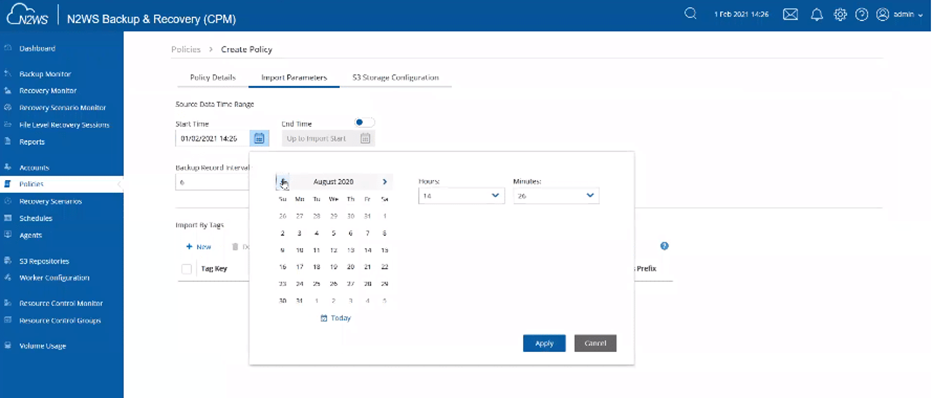
Task: Click the Dashboard sidebar icon
Action: pos(8,48)
